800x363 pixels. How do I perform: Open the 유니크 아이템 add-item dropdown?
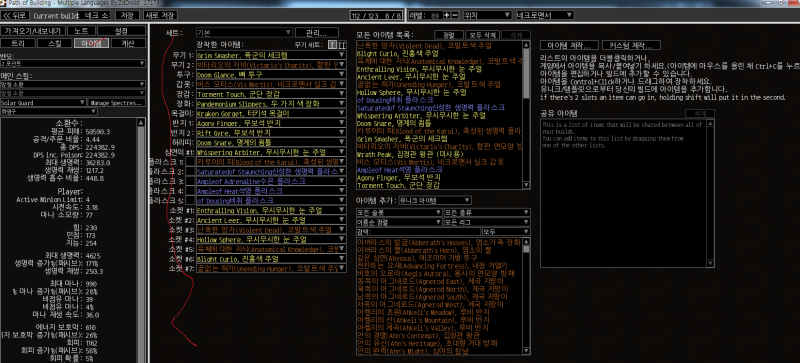point(435,200)
